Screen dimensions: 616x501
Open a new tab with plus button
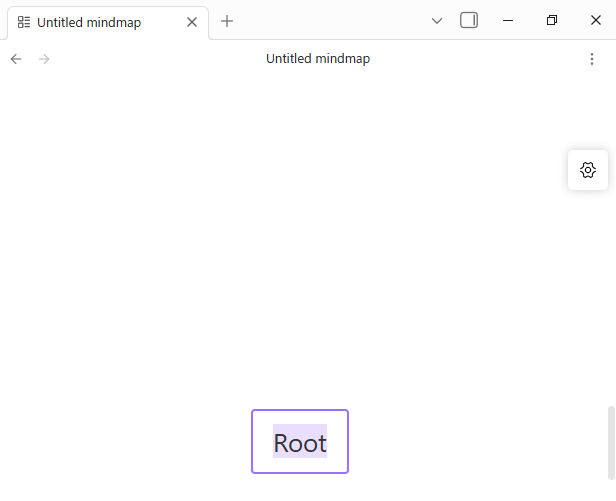click(x=227, y=21)
